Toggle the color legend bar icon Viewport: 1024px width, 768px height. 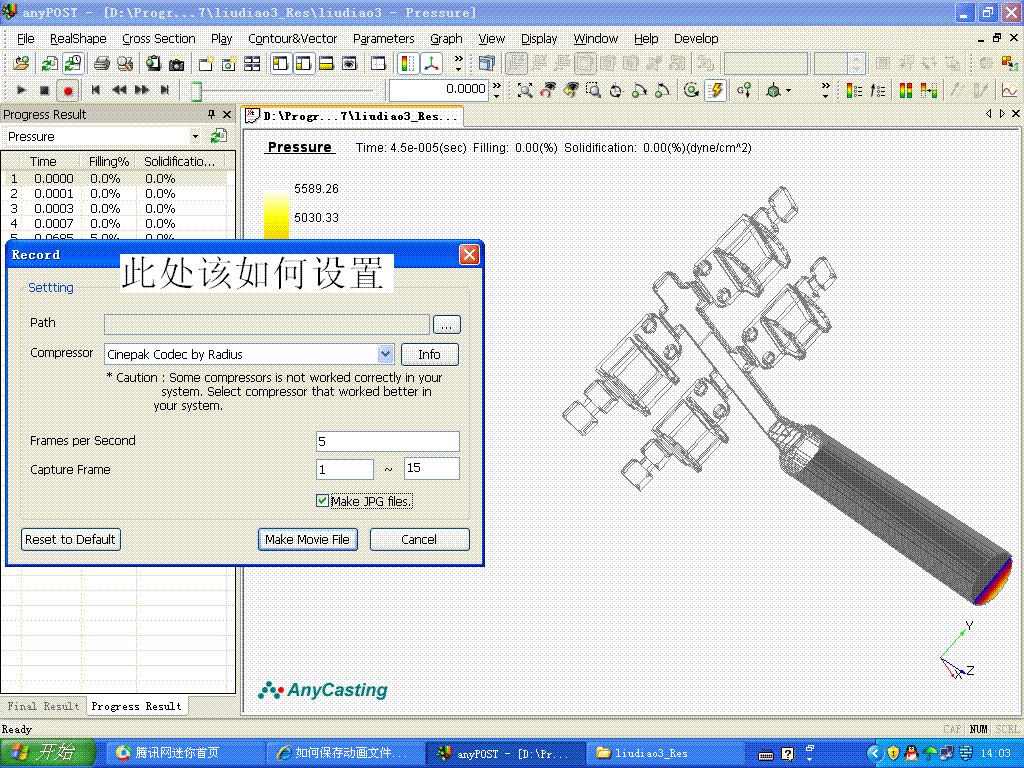click(408, 63)
